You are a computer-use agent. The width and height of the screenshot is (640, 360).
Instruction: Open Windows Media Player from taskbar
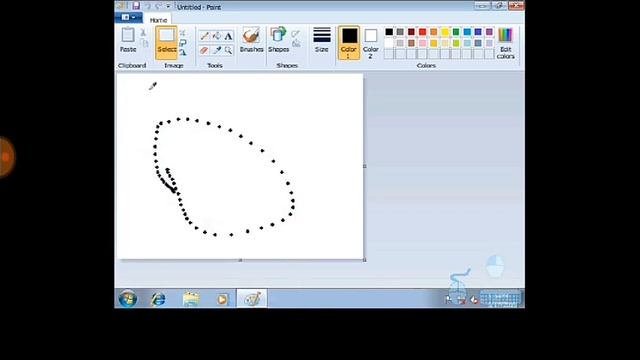[222, 299]
